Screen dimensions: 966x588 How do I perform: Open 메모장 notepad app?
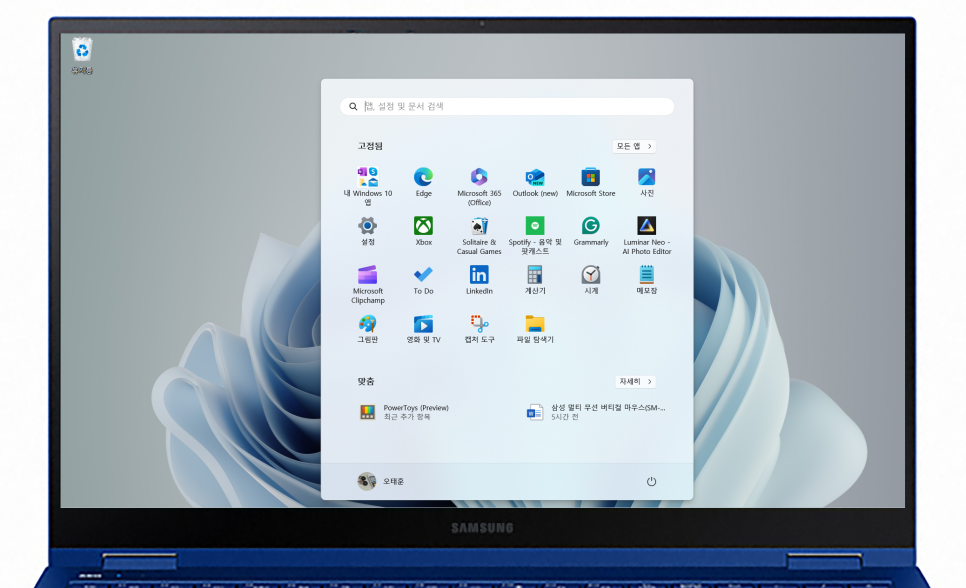coord(646,280)
